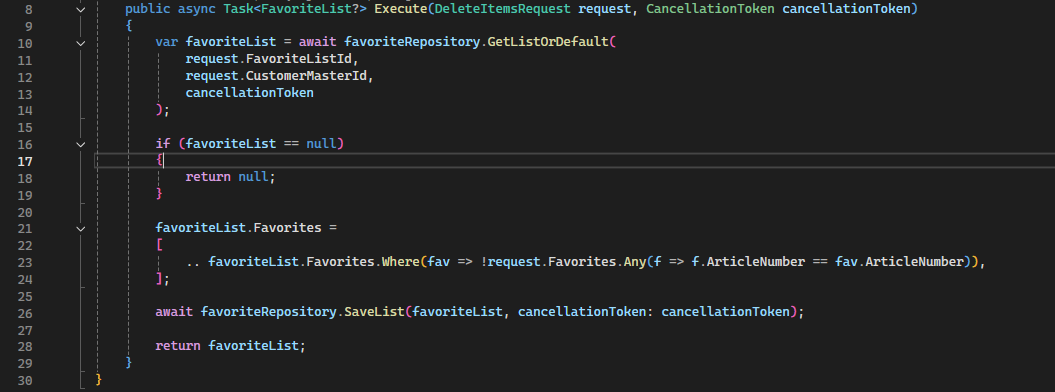Viewport: 1055px width, 392px height.
Task: Click request.CustomerMasterId argument
Action: pyautogui.click(x=276, y=77)
